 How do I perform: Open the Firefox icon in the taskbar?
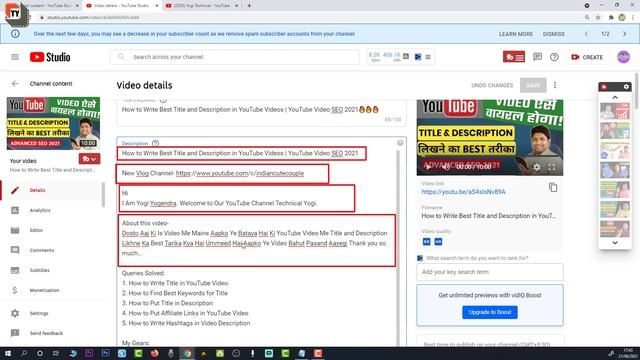point(154,353)
